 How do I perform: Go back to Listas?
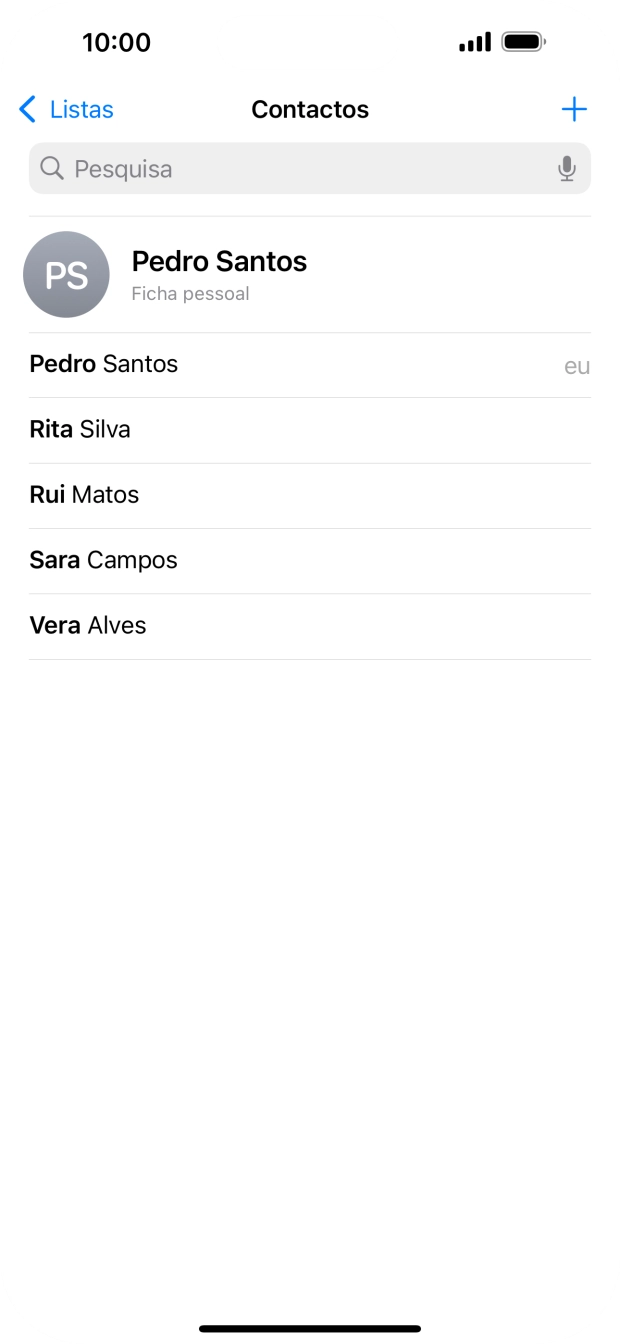pyautogui.click(x=81, y=109)
